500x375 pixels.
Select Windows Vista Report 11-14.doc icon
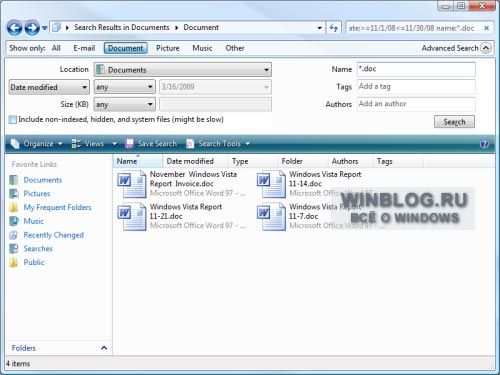pyautogui.click(x=271, y=184)
